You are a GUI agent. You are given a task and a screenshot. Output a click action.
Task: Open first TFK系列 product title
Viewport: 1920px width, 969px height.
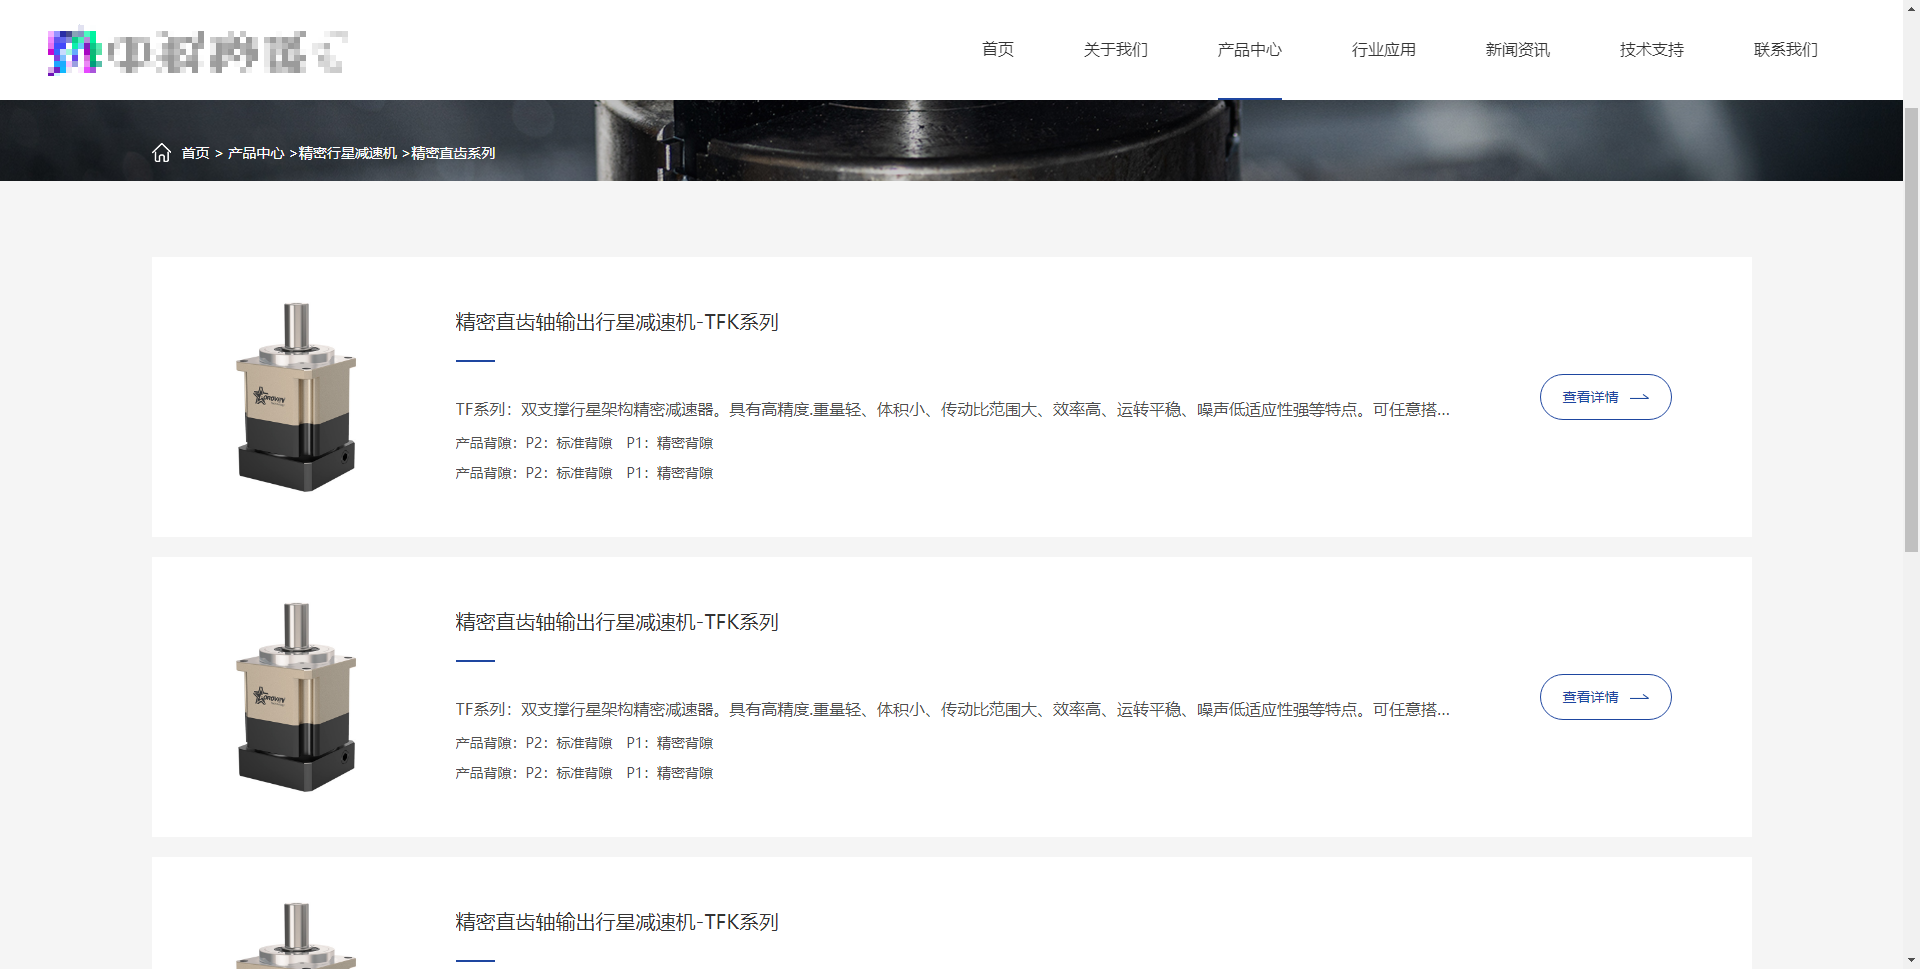[x=617, y=322]
